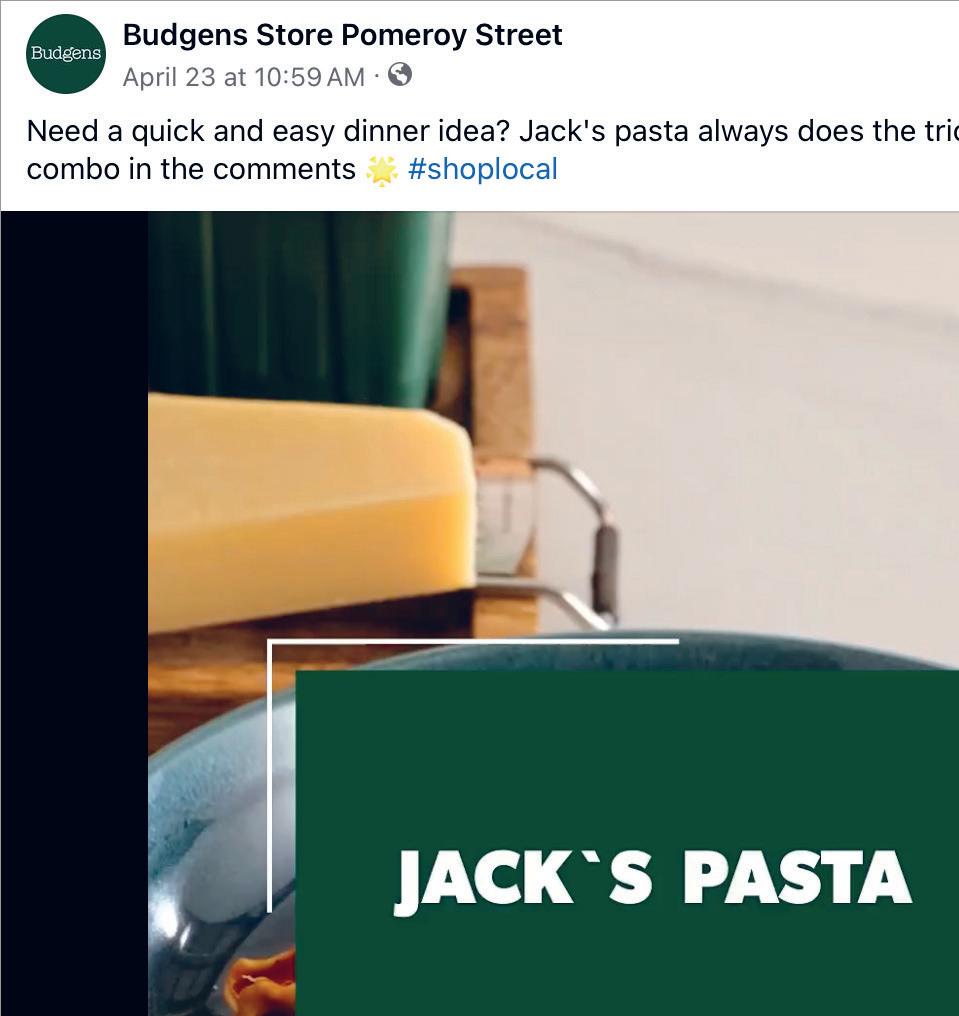Open the Budgens Store Pomeroy Street page name

[342, 35]
